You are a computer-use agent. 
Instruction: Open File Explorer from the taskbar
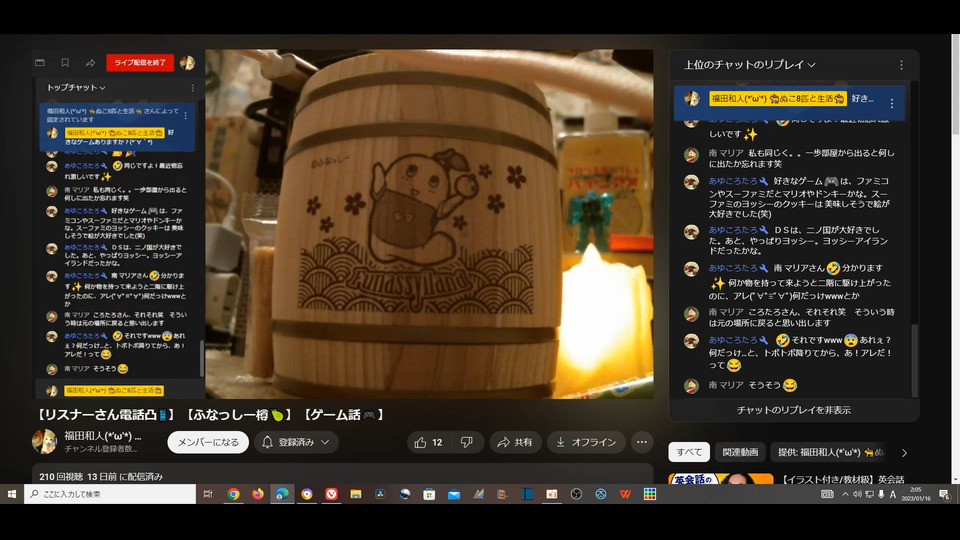(356, 494)
